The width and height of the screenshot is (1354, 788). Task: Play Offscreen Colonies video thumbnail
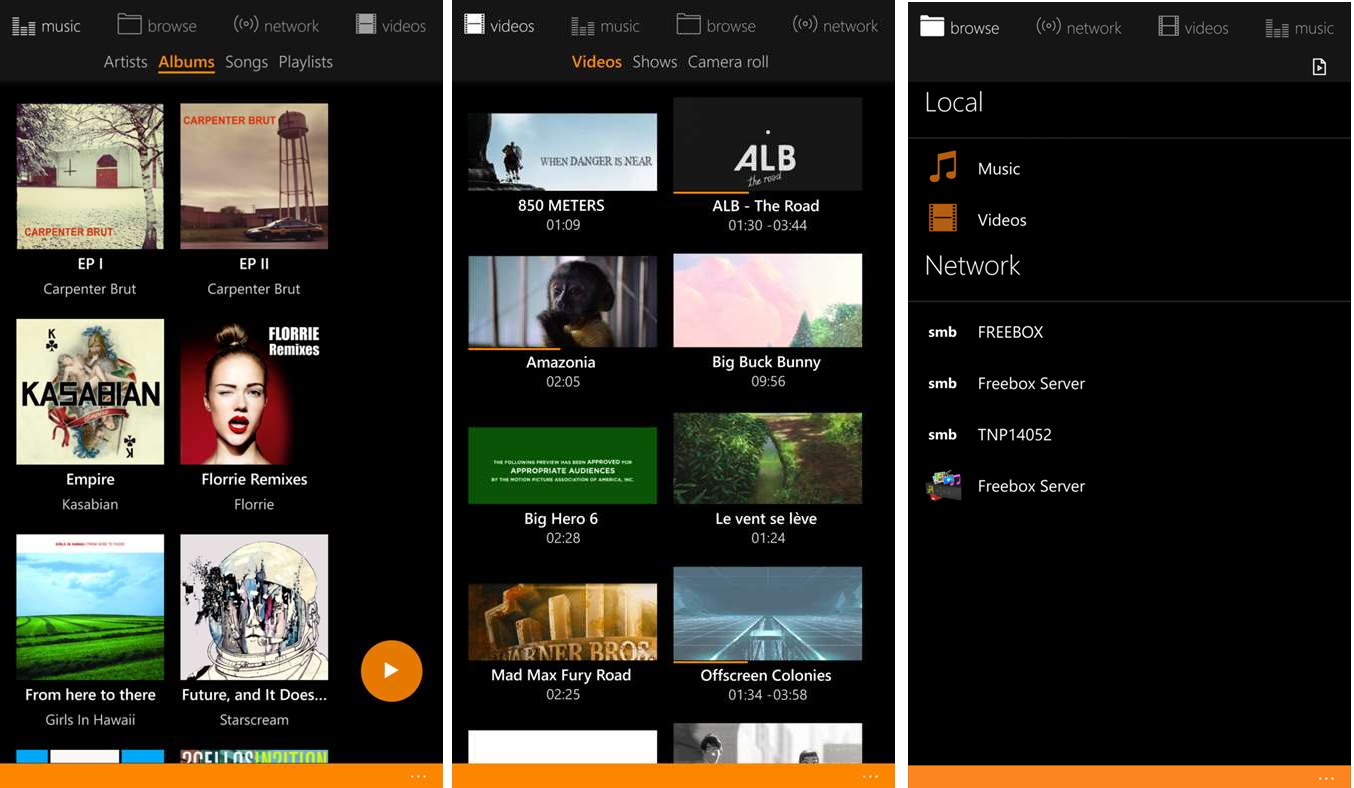(768, 614)
